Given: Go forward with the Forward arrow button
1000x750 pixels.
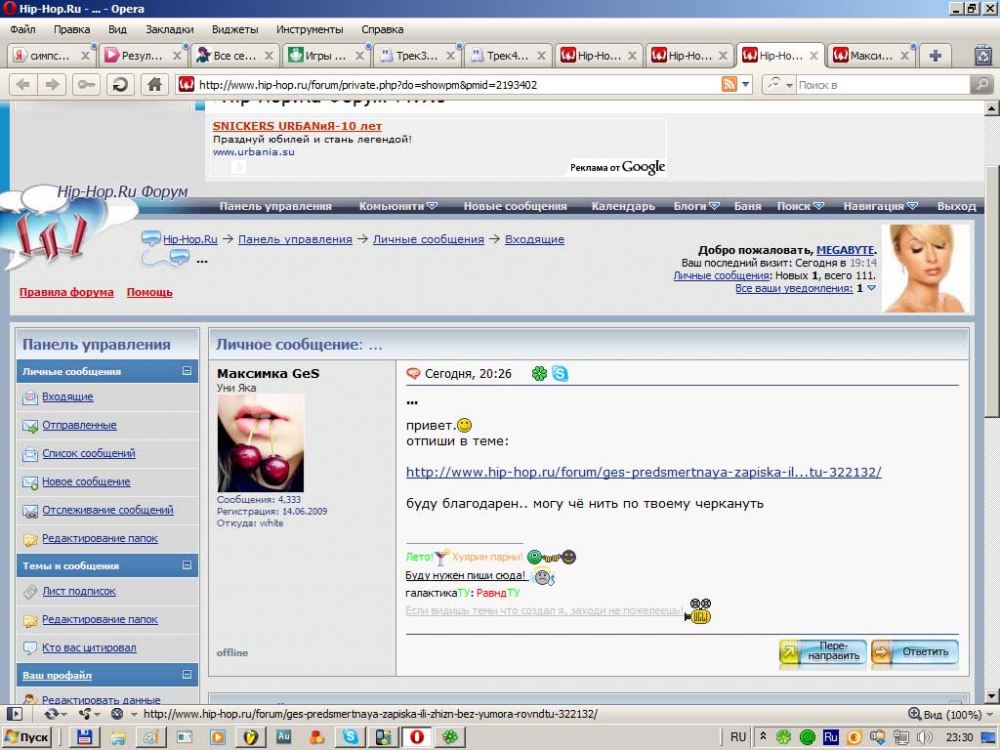Looking at the screenshot, I should [x=52, y=84].
